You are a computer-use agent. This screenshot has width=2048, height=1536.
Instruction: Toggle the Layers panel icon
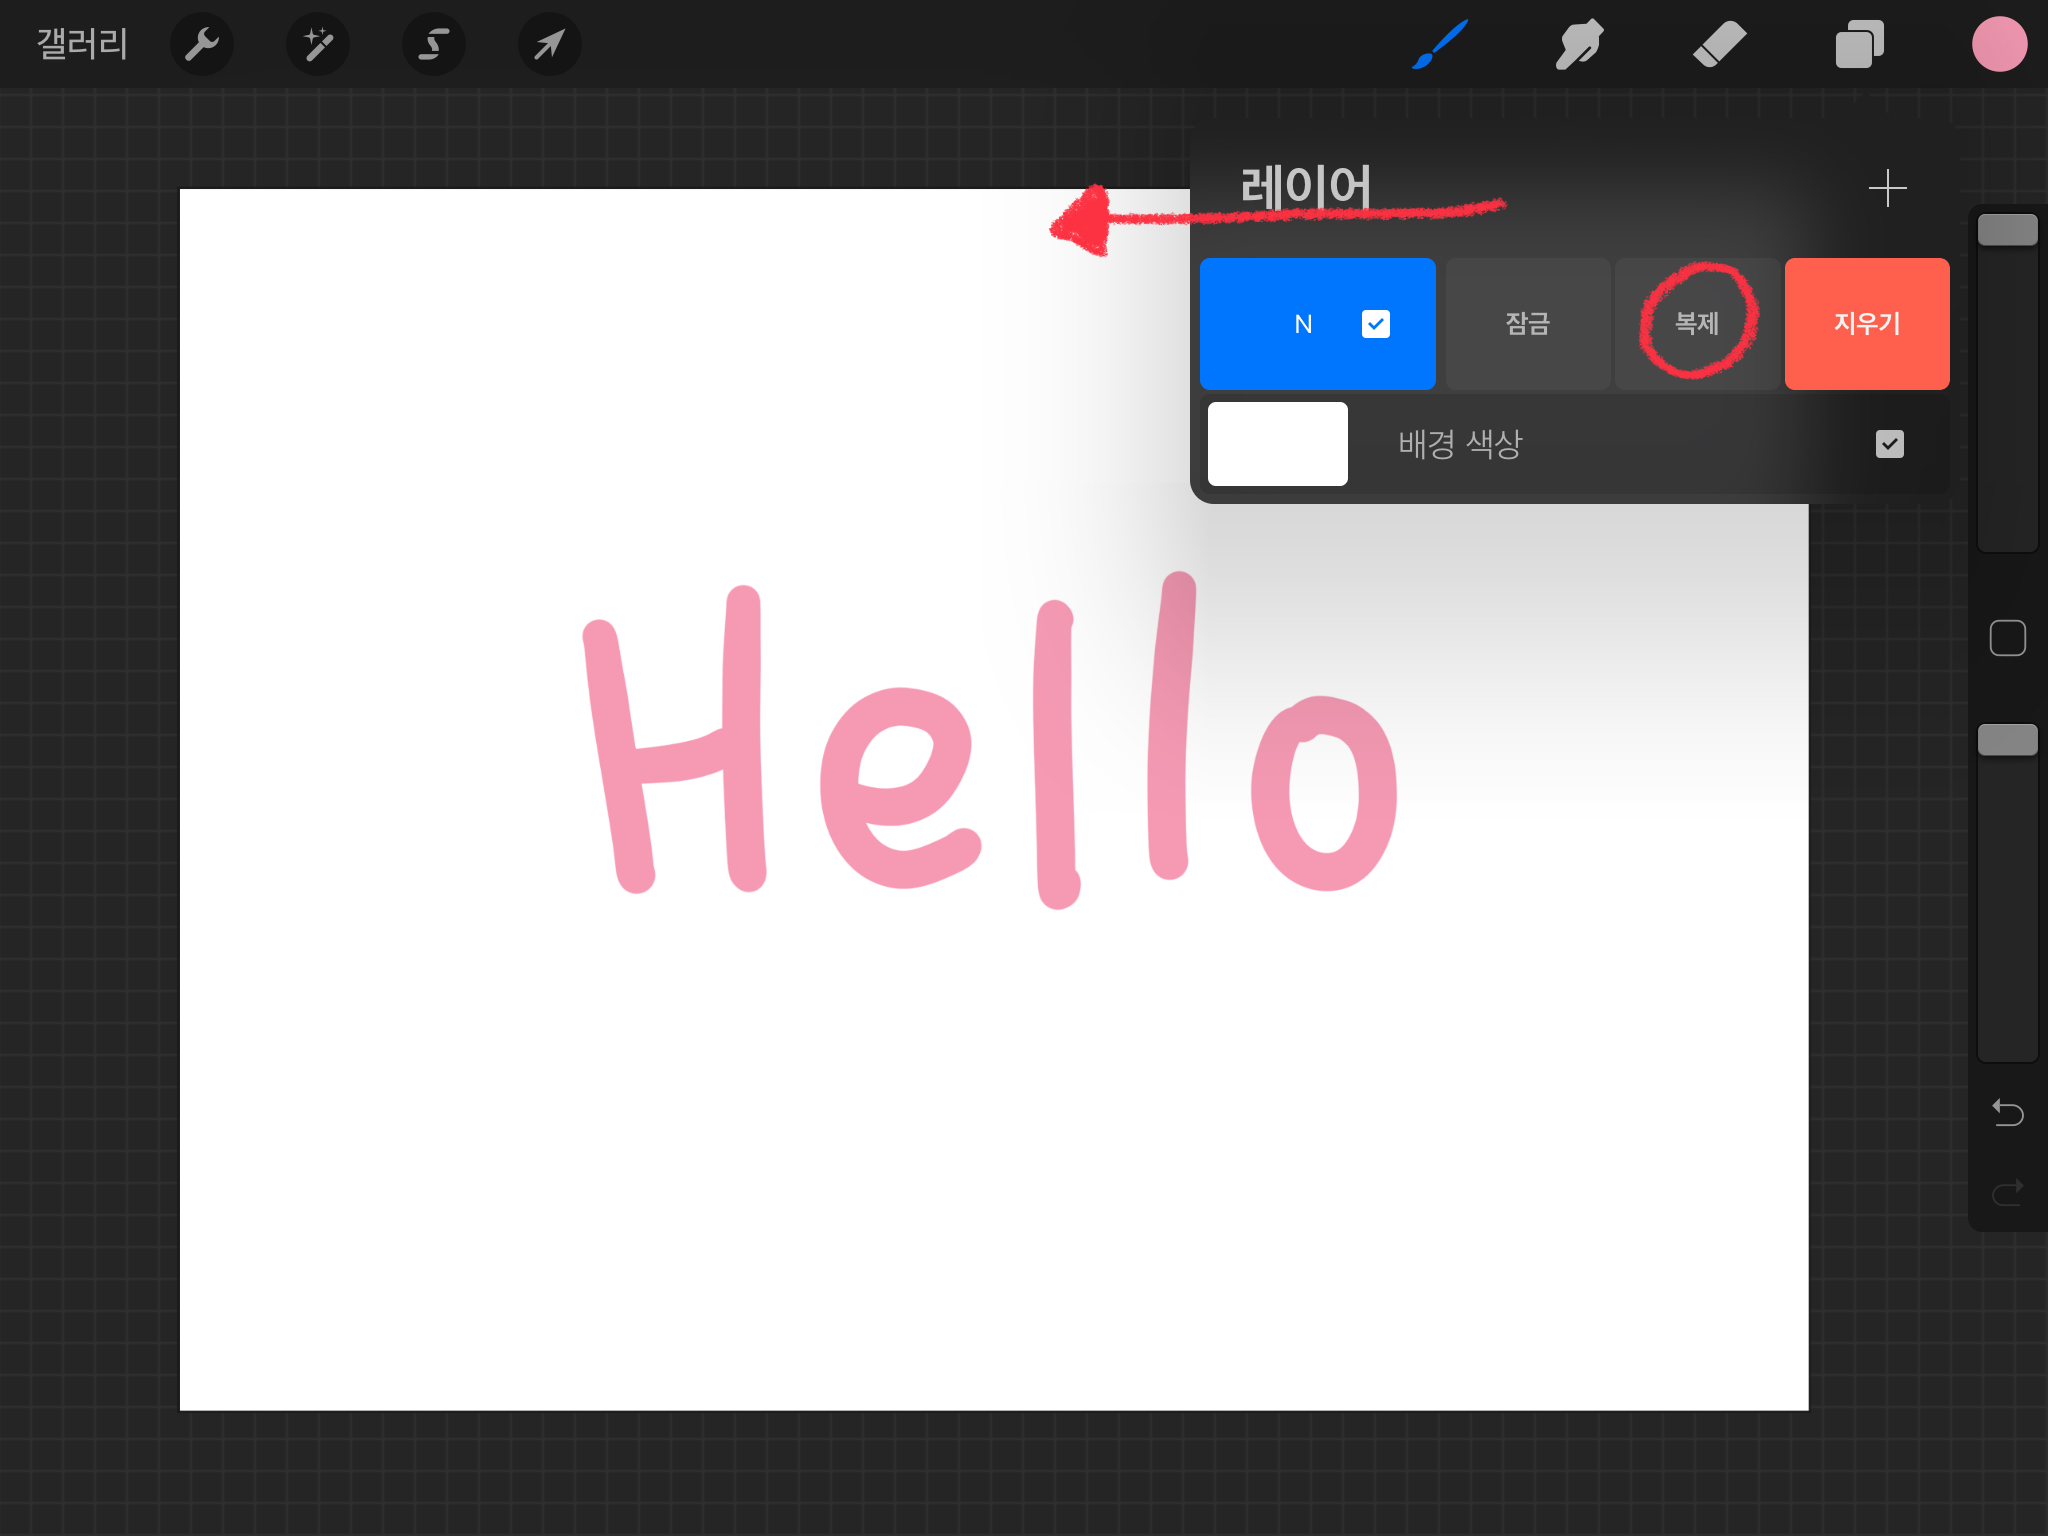coord(1859,44)
